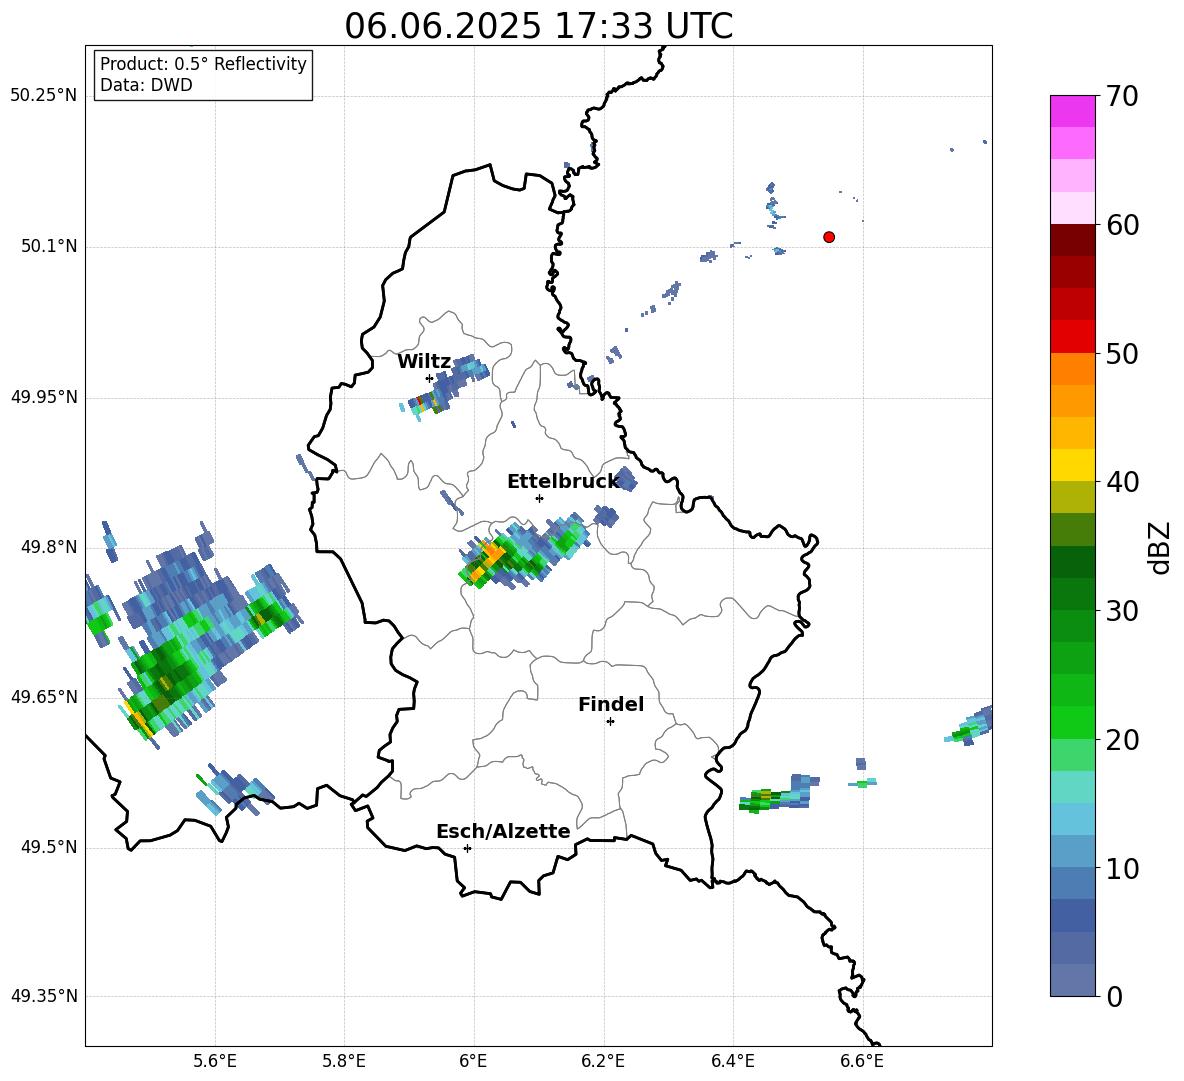Click the 50.25°N latitude label
This screenshot has width=1184, height=1081.
point(44,96)
